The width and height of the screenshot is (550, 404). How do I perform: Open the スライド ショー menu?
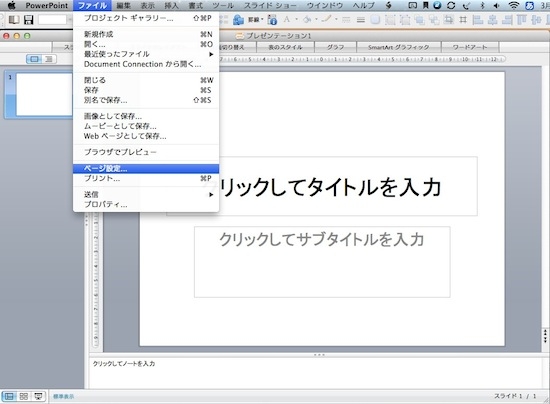[x=270, y=5]
